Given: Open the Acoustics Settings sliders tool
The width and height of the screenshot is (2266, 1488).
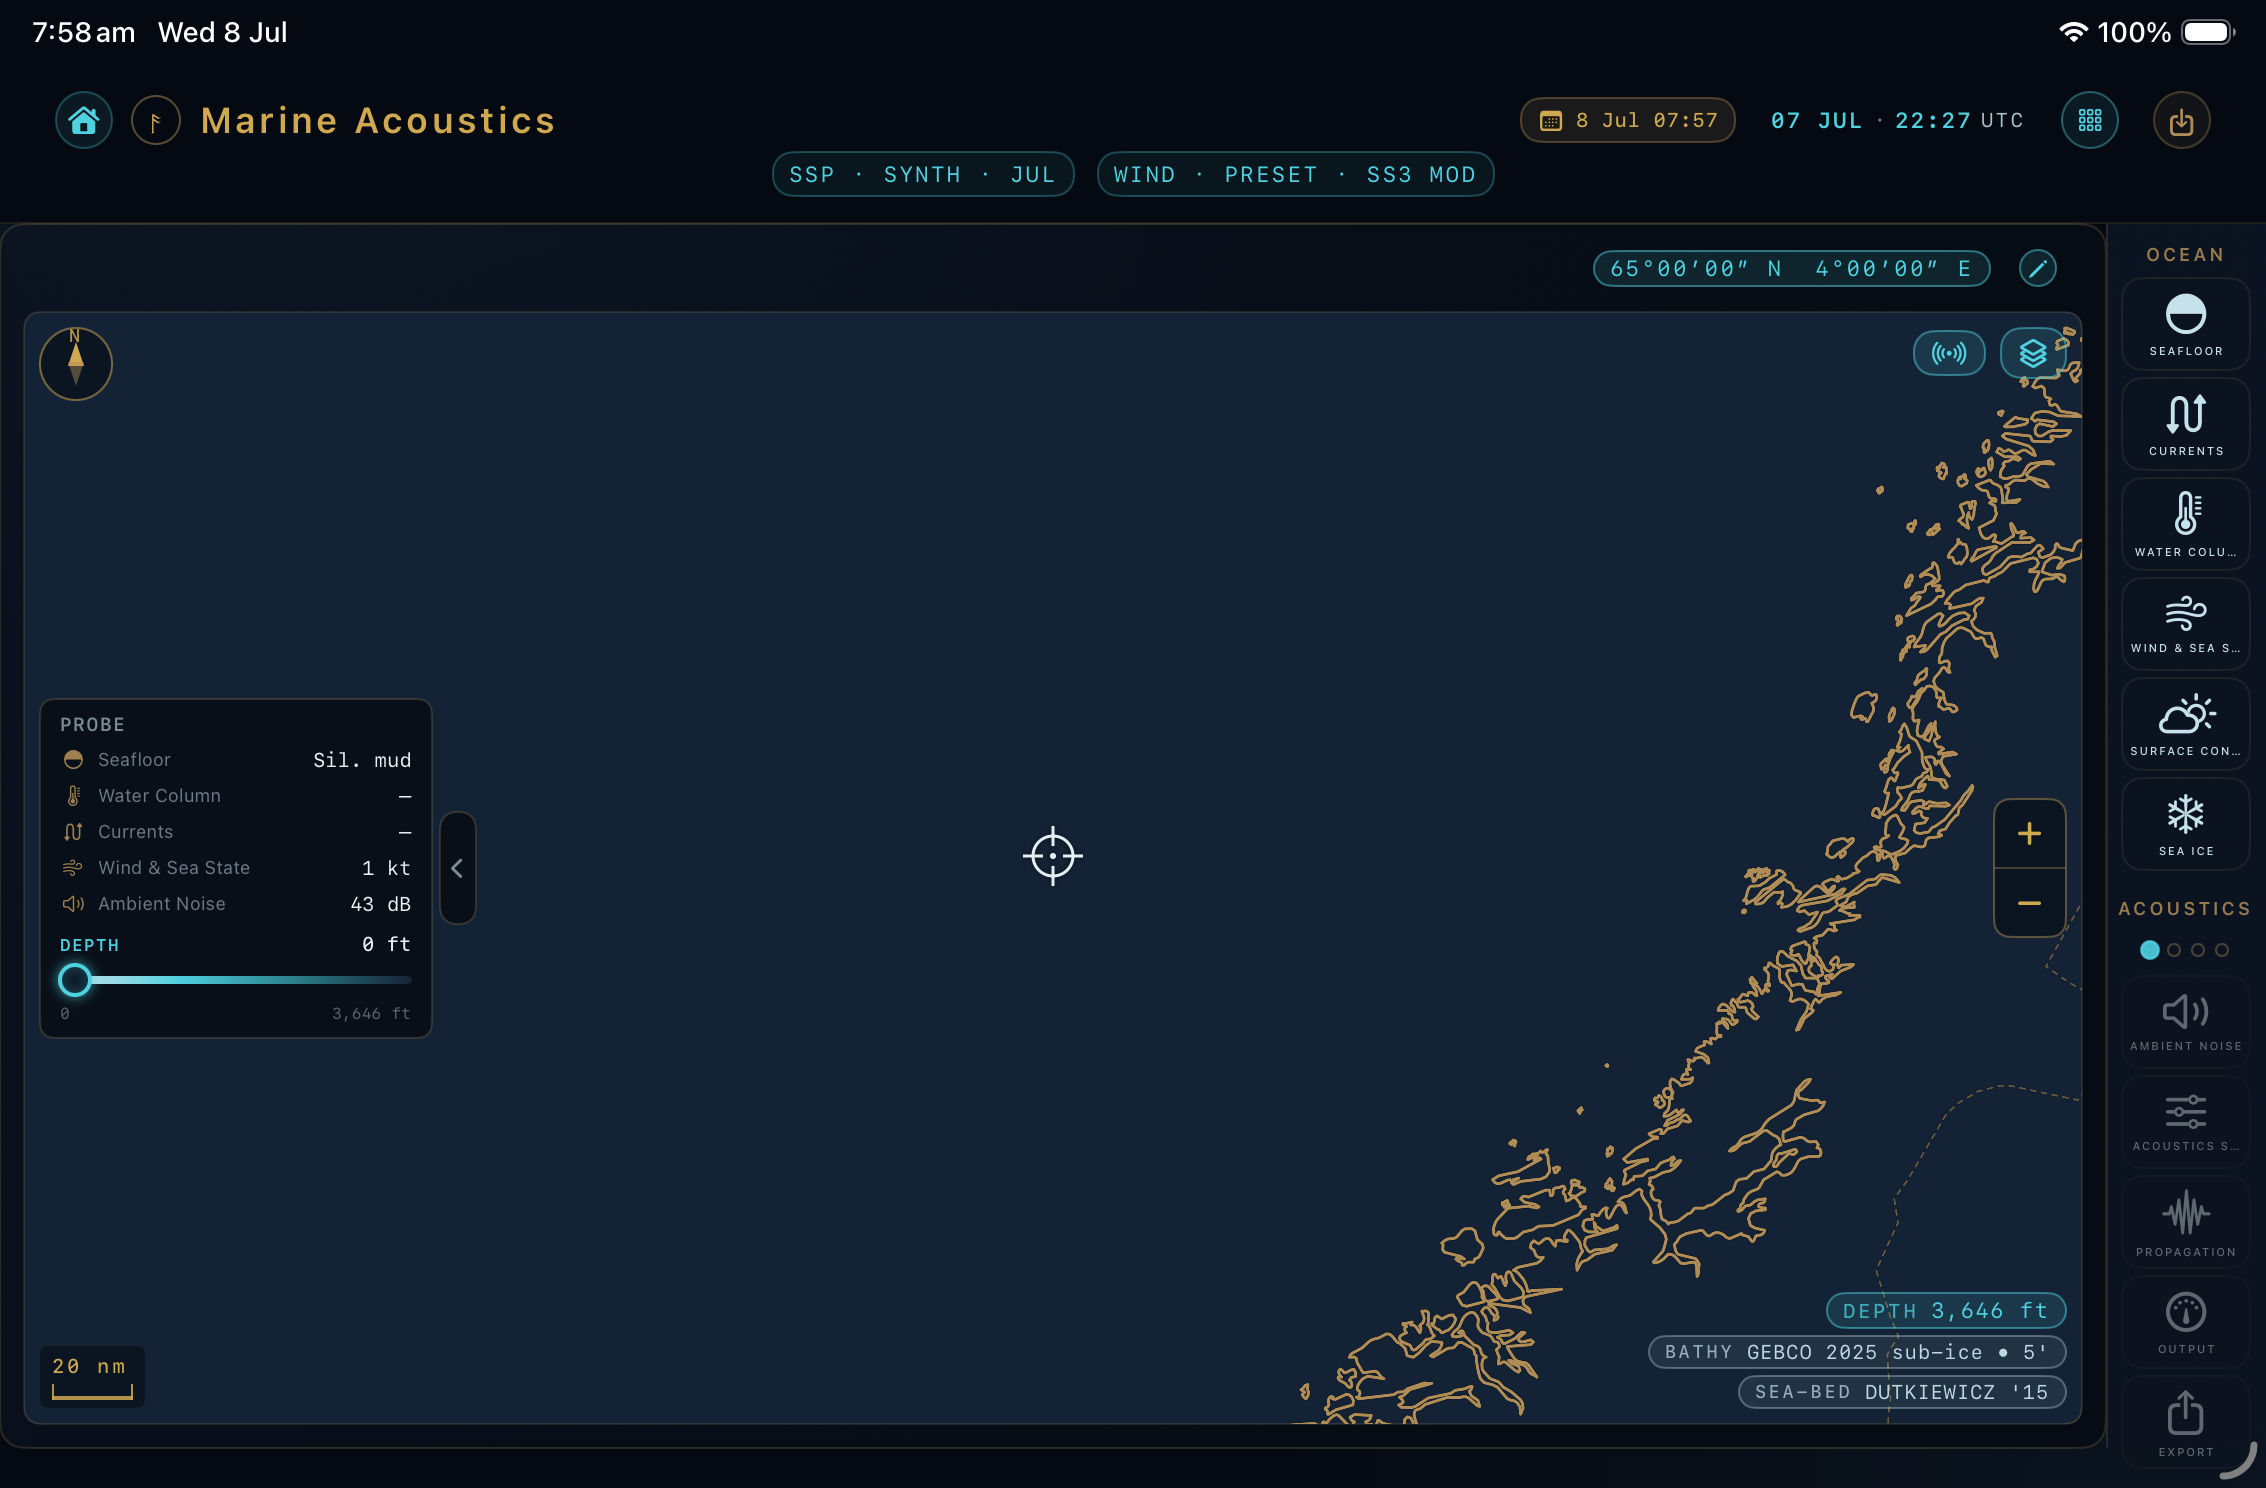Looking at the screenshot, I should tap(2186, 1122).
